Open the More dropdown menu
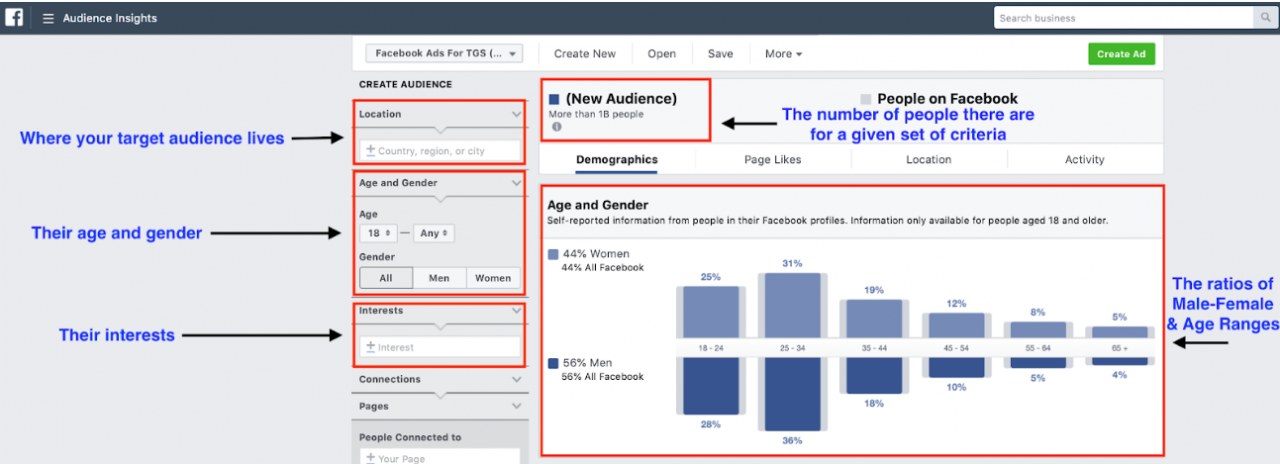 pyautogui.click(x=783, y=54)
